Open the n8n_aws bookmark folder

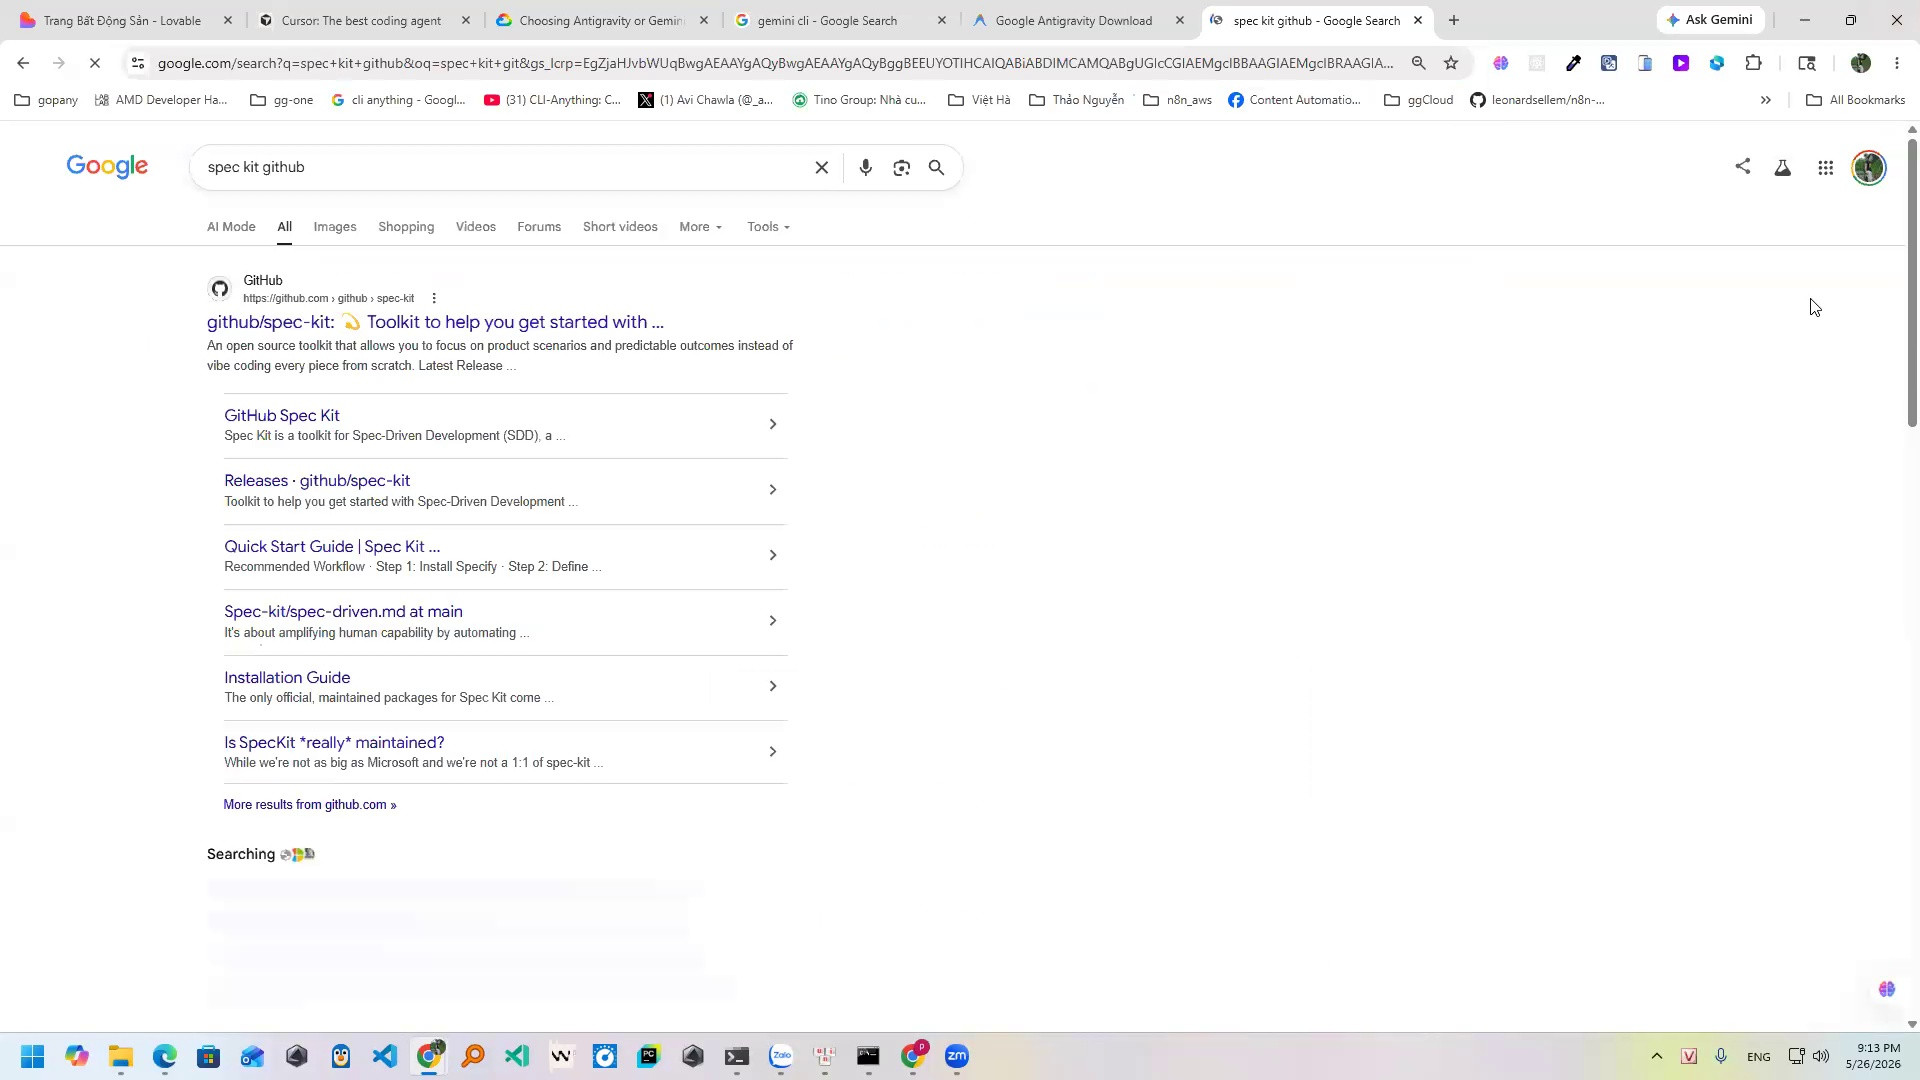(1177, 100)
